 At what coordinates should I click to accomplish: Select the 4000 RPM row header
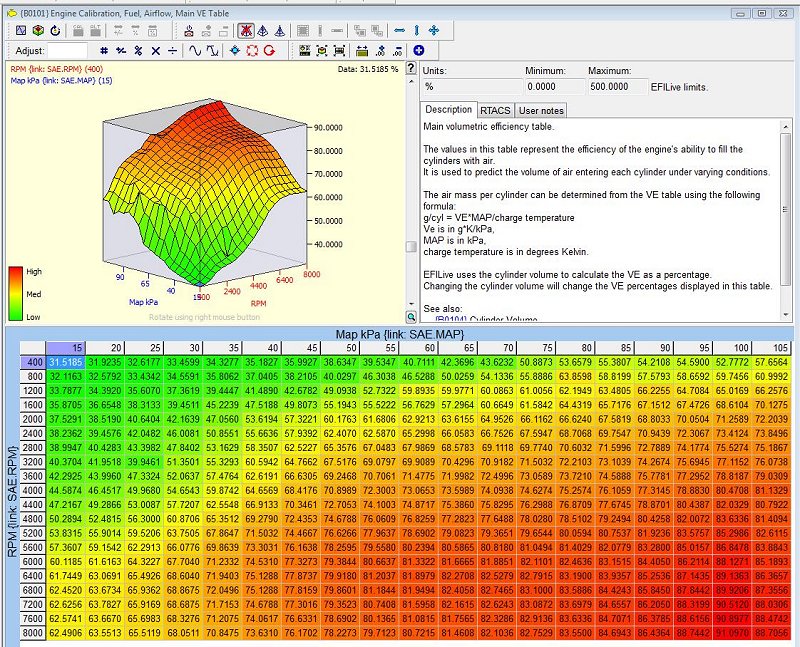(x=33, y=490)
